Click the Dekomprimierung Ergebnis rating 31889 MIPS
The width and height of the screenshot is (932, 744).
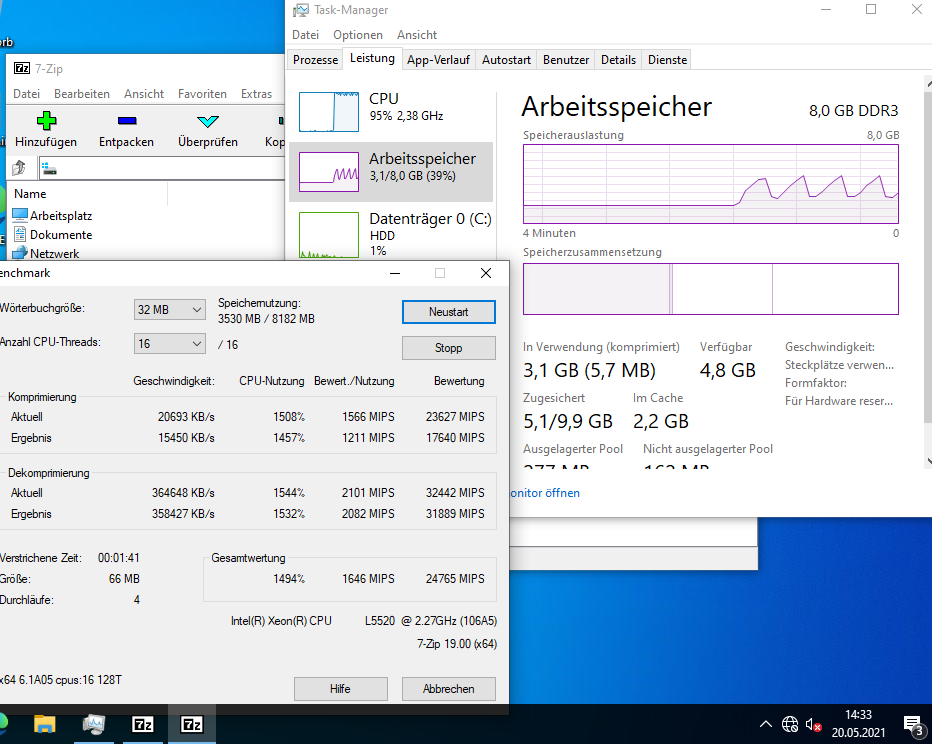click(x=455, y=514)
